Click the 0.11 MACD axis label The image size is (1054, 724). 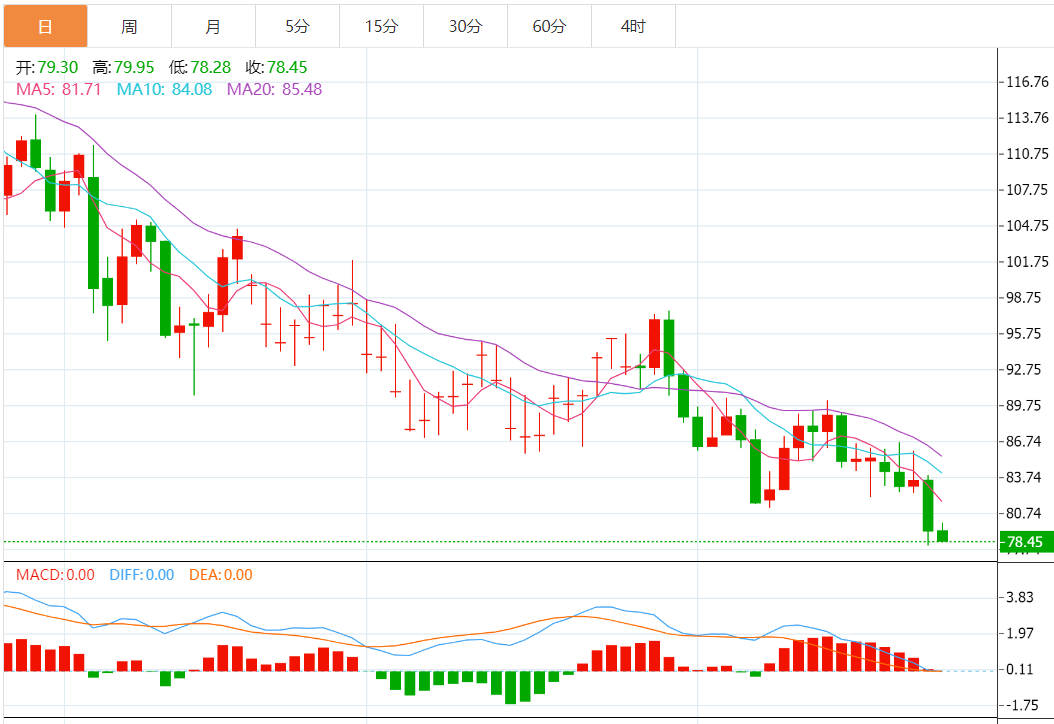point(1020,670)
